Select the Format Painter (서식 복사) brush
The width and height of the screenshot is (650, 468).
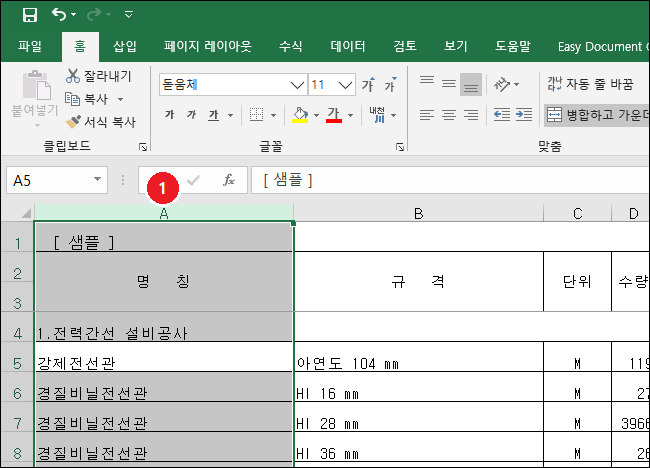coord(101,122)
